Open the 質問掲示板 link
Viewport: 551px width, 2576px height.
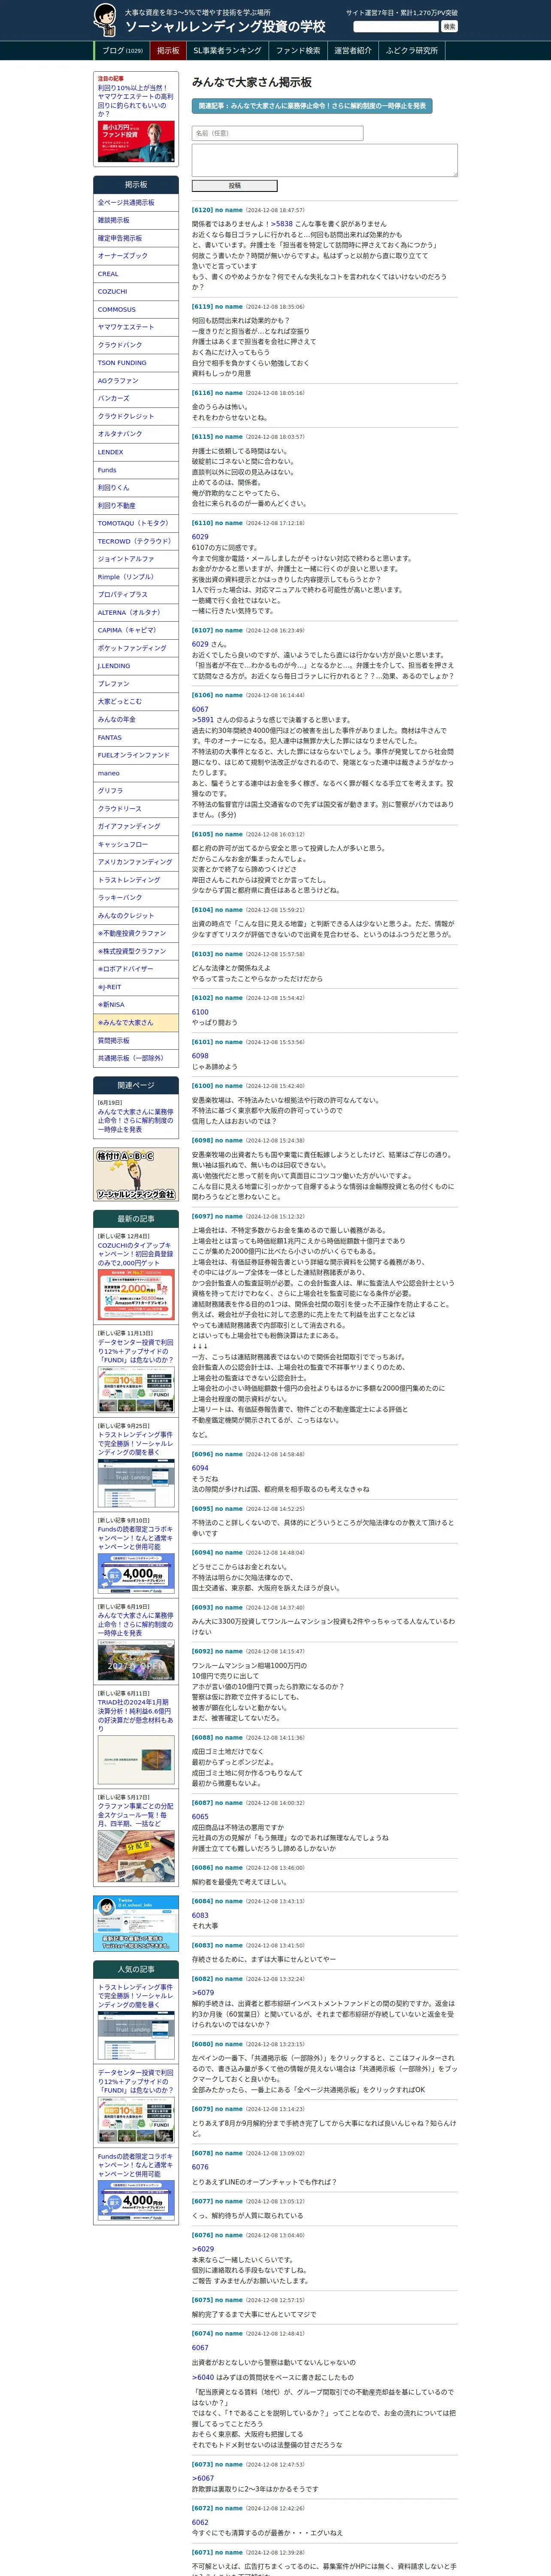pyautogui.click(x=136, y=1041)
